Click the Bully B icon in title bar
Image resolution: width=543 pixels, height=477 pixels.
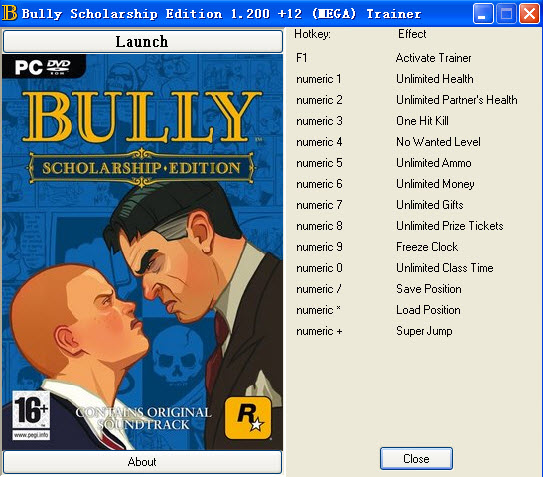(x=9, y=13)
